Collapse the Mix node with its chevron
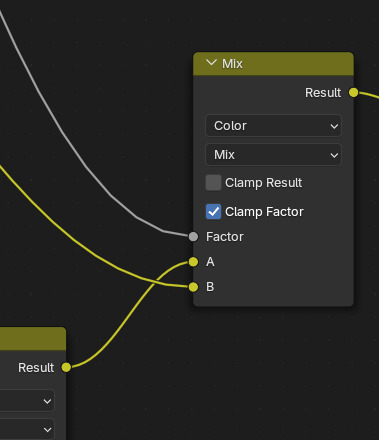Viewport: 379px width, 440px height. [x=211, y=63]
